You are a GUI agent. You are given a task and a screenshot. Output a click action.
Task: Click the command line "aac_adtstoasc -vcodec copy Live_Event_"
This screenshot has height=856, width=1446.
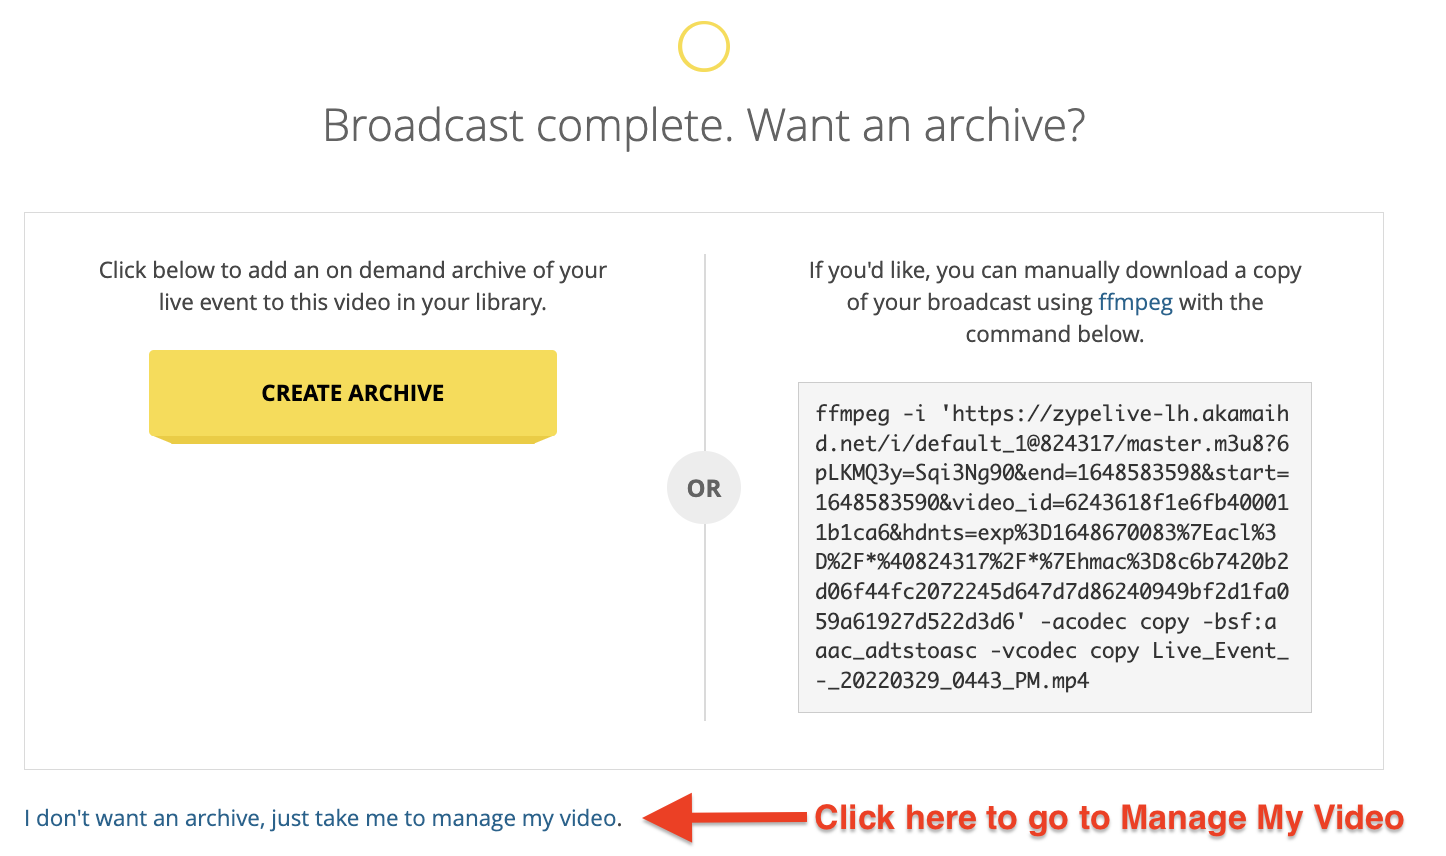pos(1052,651)
